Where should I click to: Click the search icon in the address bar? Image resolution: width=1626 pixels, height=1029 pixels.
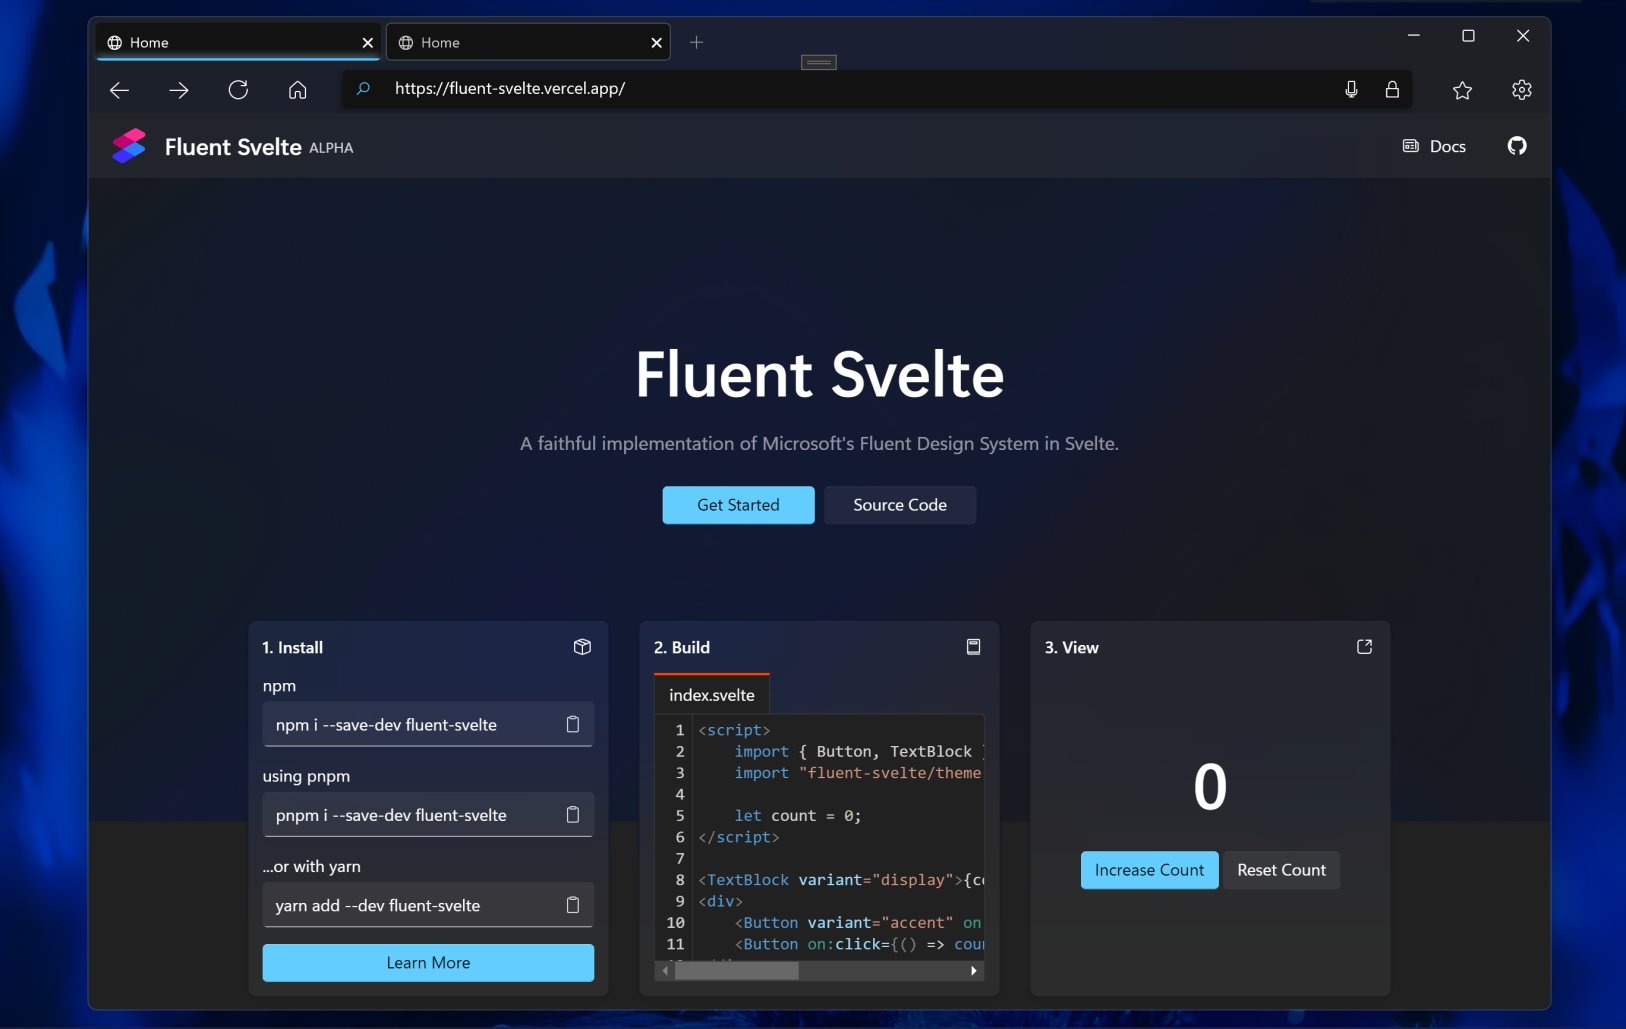363,89
